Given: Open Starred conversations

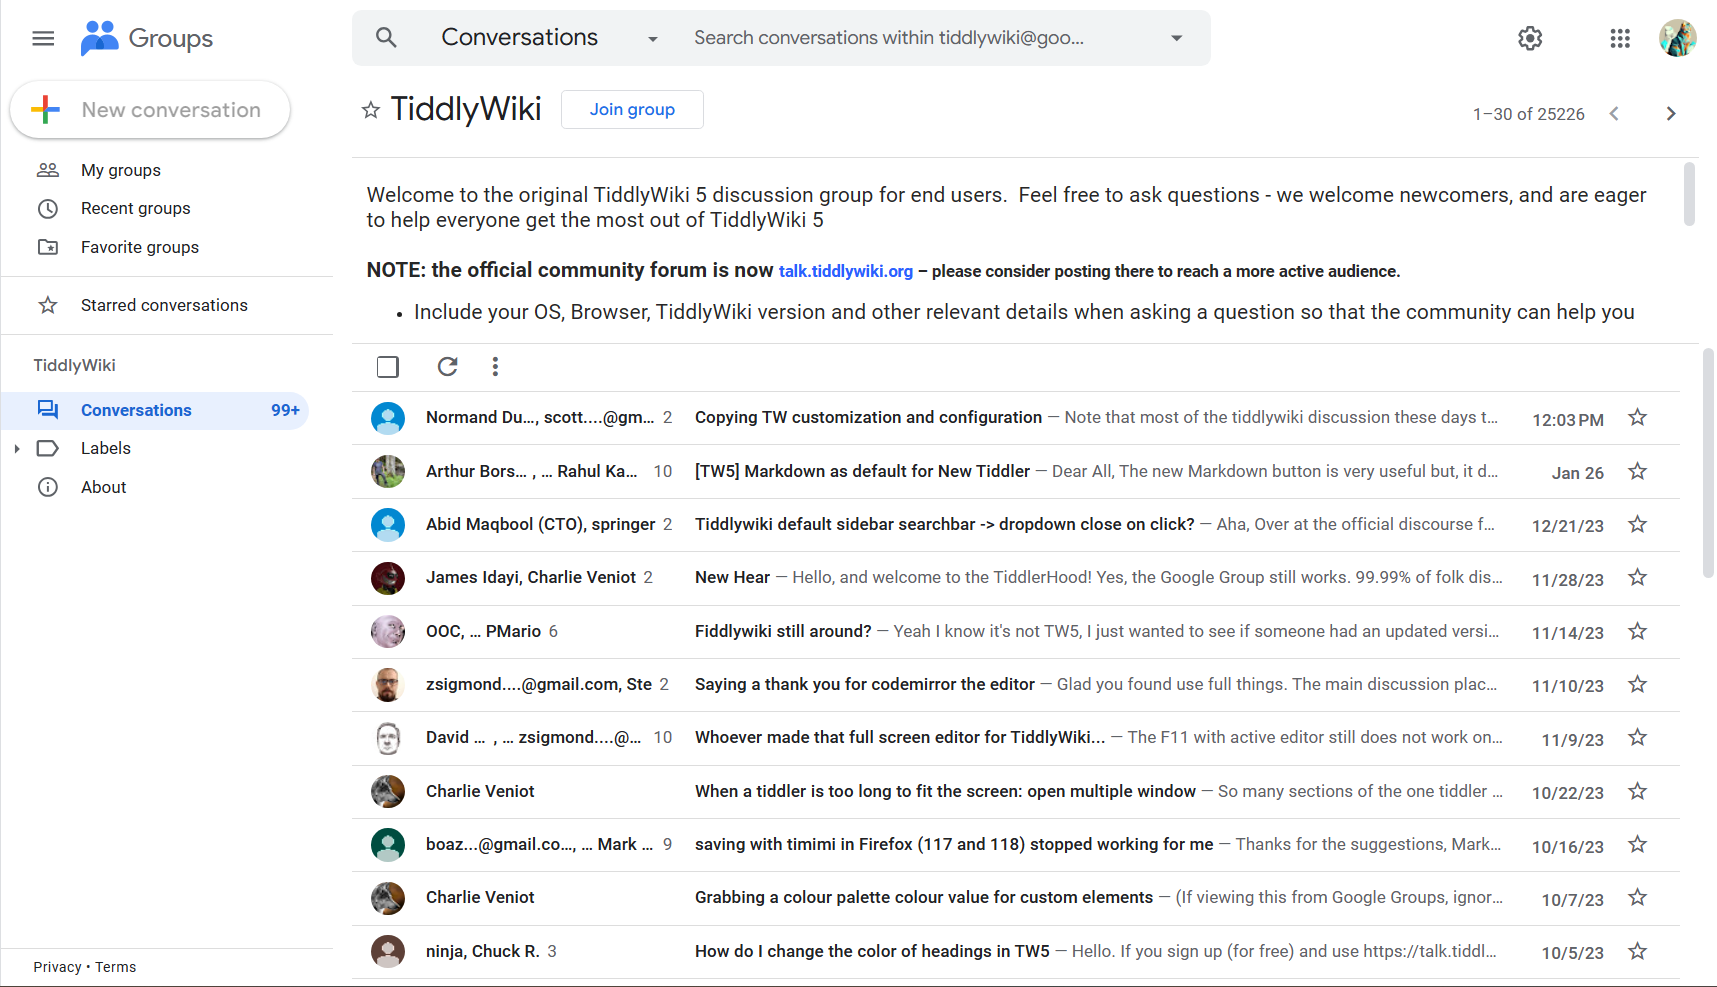Looking at the screenshot, I should tap(164, 305).
